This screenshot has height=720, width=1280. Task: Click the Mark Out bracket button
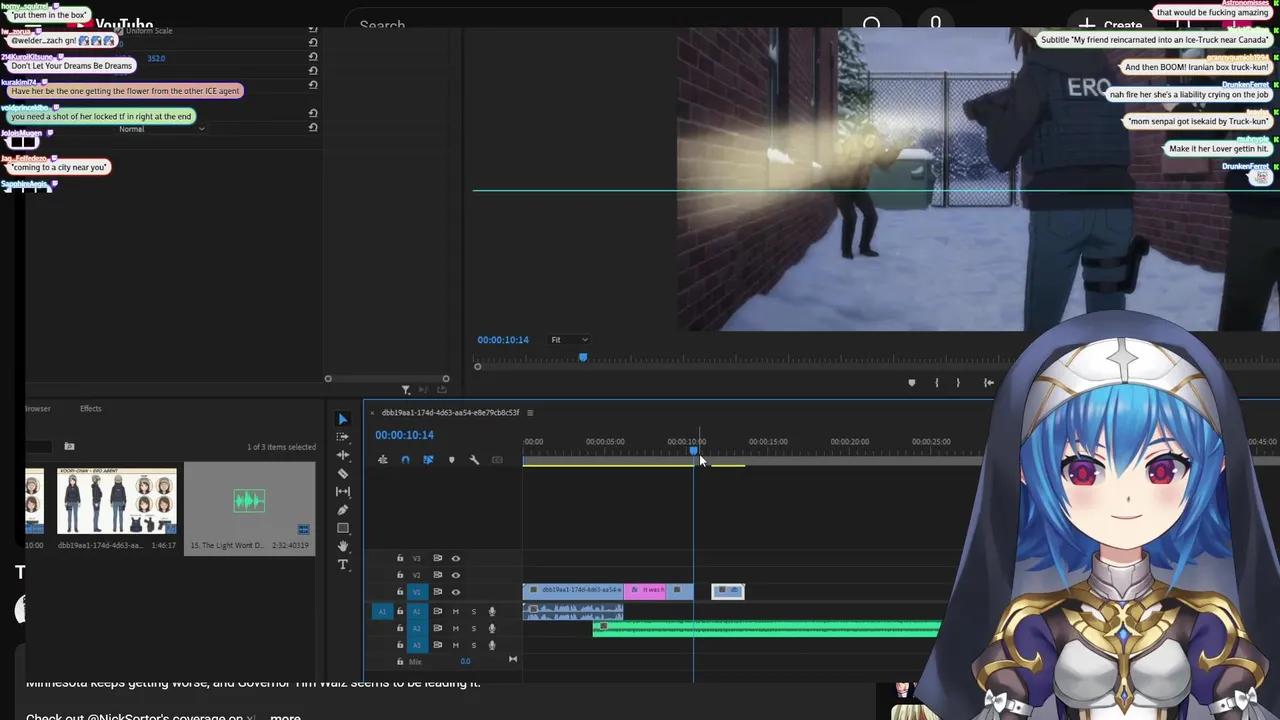(x=958, y=382)
